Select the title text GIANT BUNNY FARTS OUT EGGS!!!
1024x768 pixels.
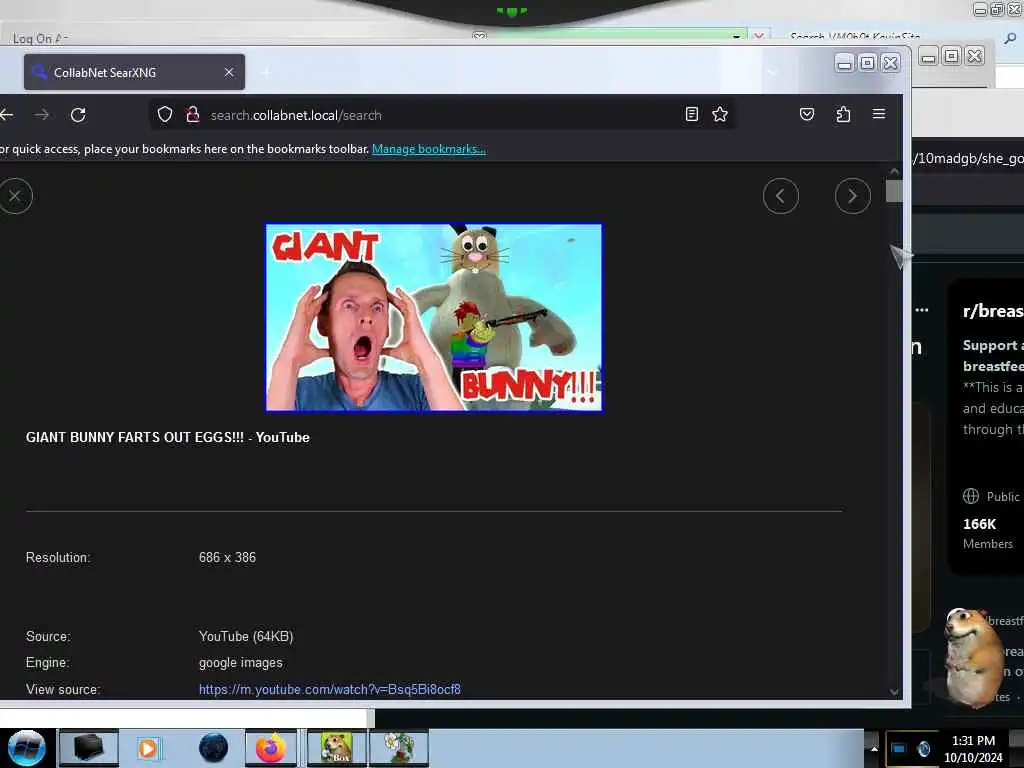tap(135, 438)
